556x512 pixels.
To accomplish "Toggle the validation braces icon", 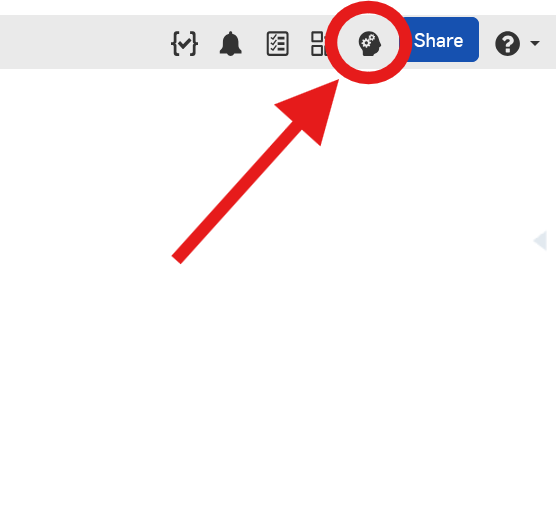I will pos(184,43).
